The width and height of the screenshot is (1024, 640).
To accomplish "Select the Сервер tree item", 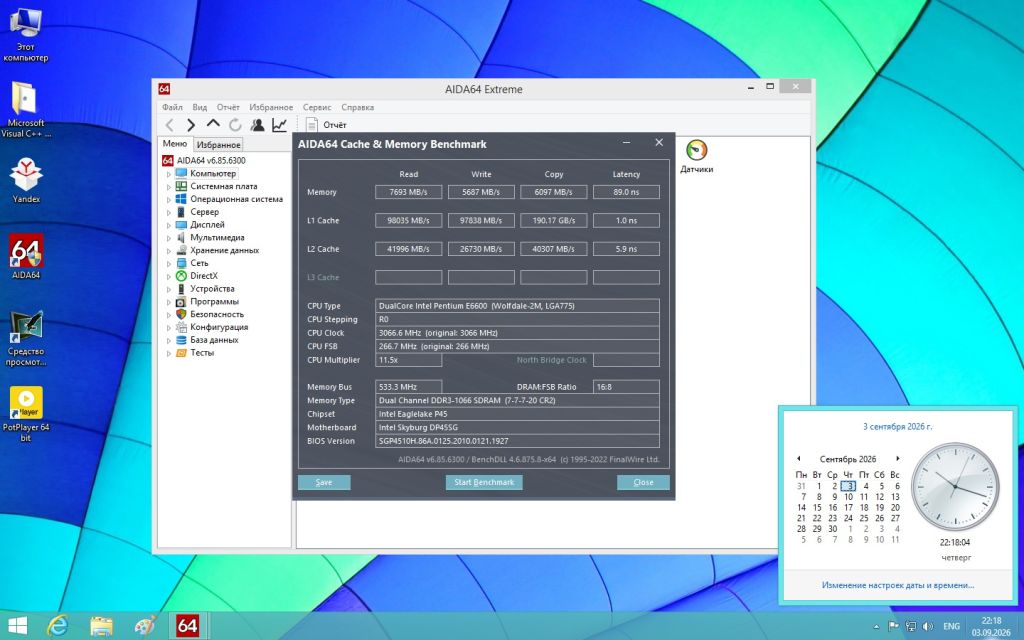I will pos(204,212).
